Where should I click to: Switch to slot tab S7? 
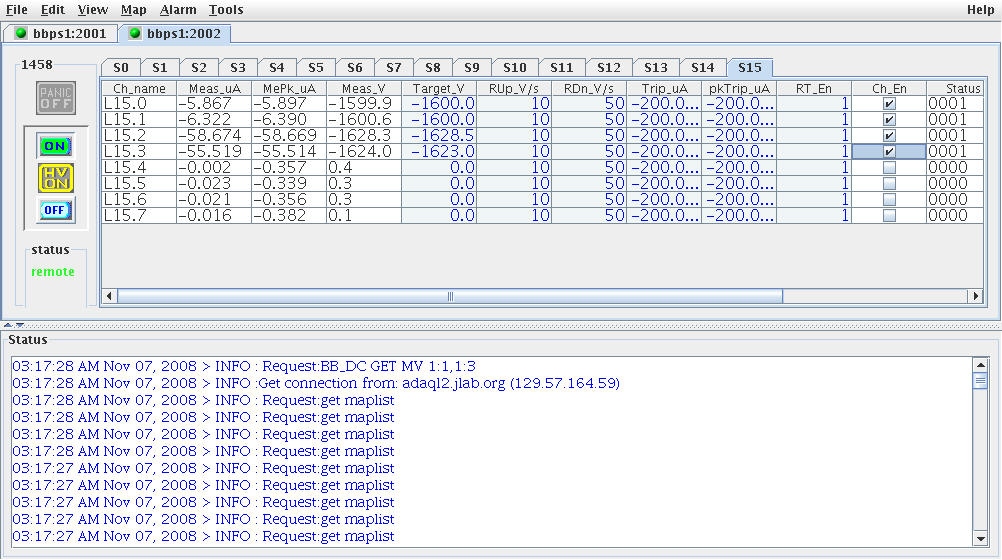394,68
